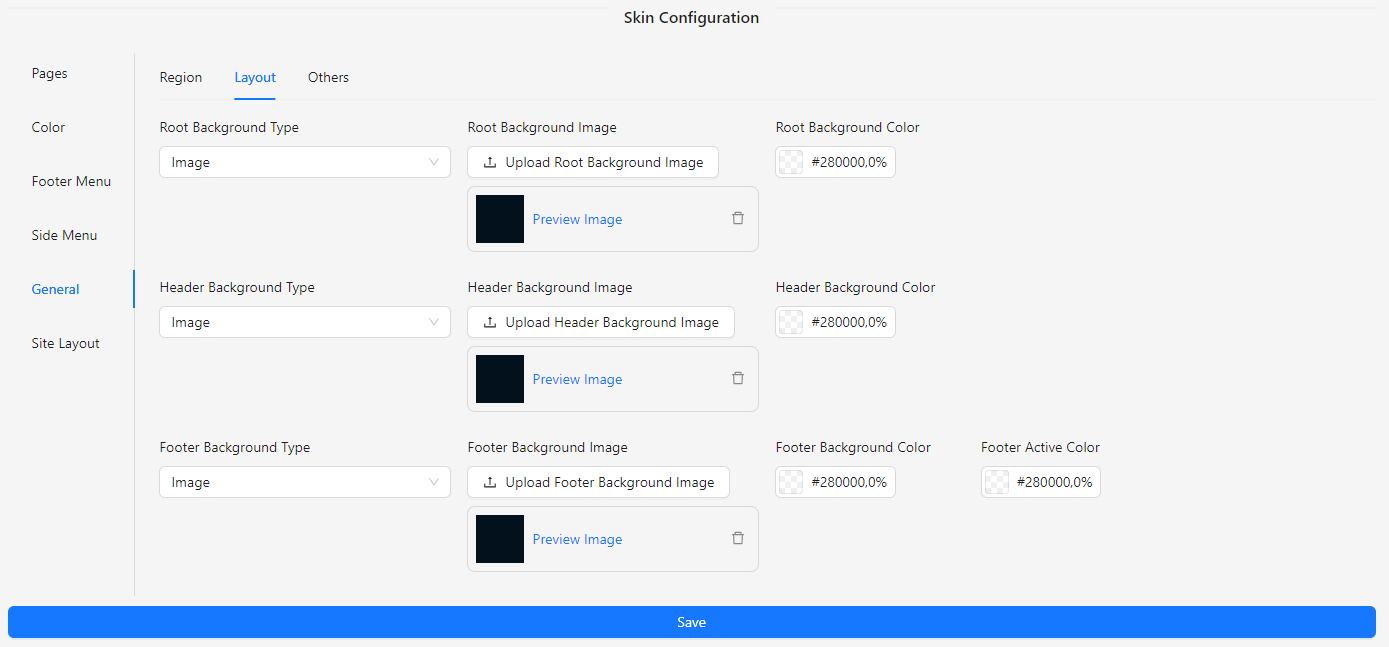Click trash icon for header background image
Viewport: 1389px width, 647px height.
coord(738,378)
